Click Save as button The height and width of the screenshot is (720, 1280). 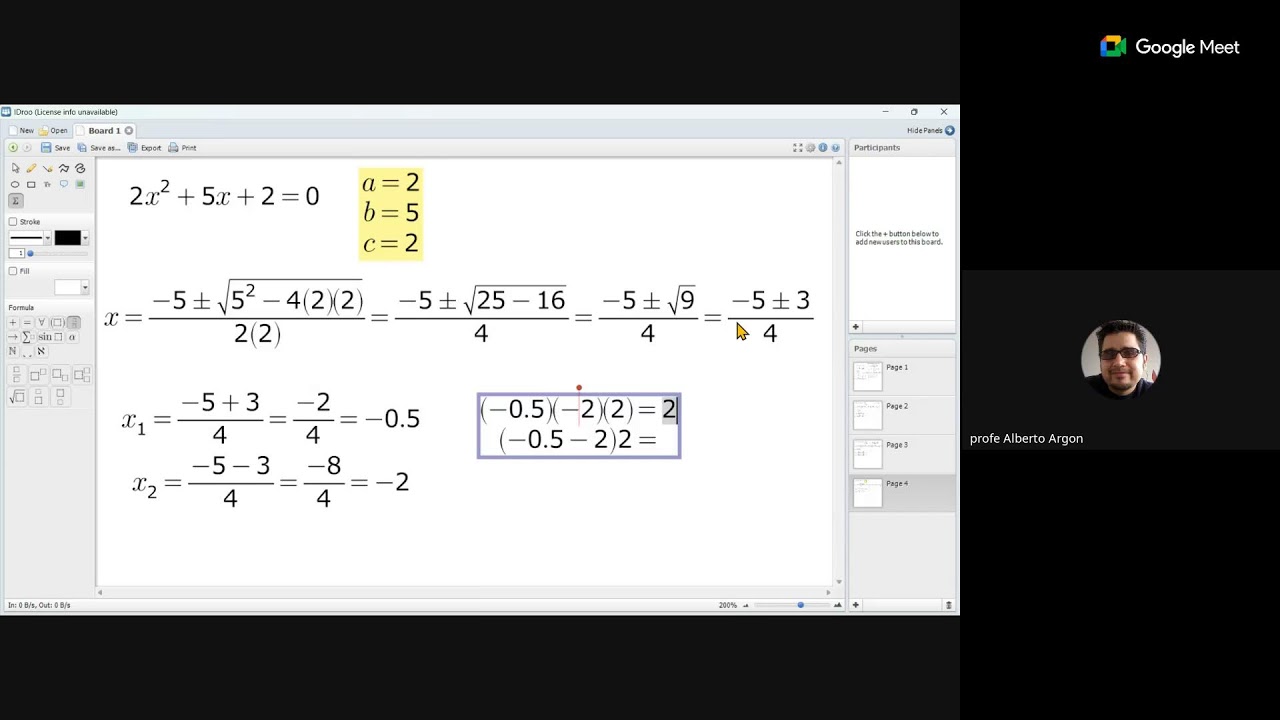tap(99, 148)
